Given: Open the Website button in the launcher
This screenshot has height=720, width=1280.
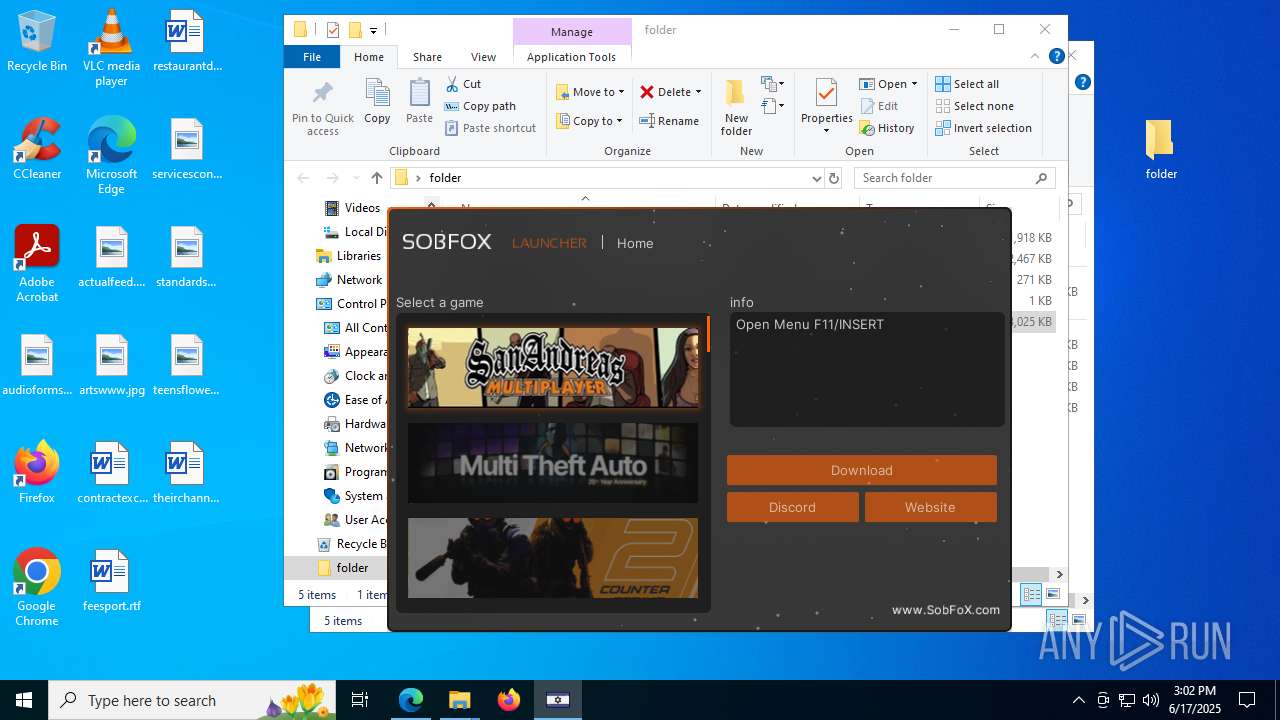Looking at the screenshot, I should click(x=930, y=507).
